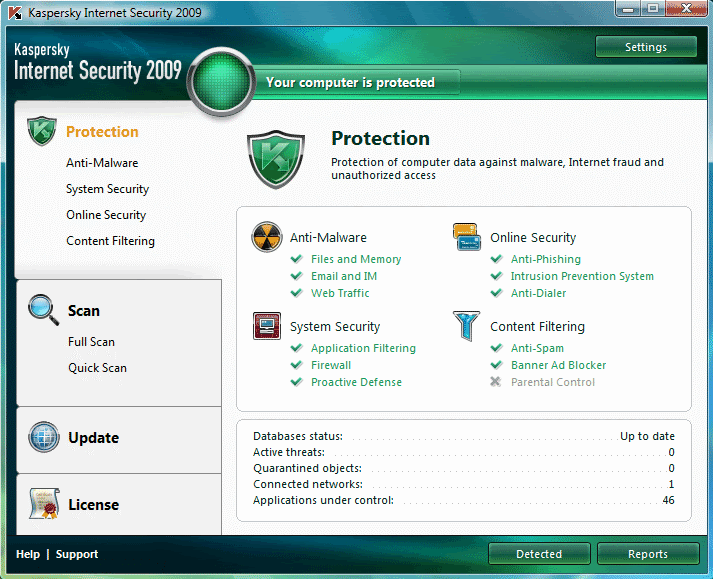Click the Support link

pos(77,554)
